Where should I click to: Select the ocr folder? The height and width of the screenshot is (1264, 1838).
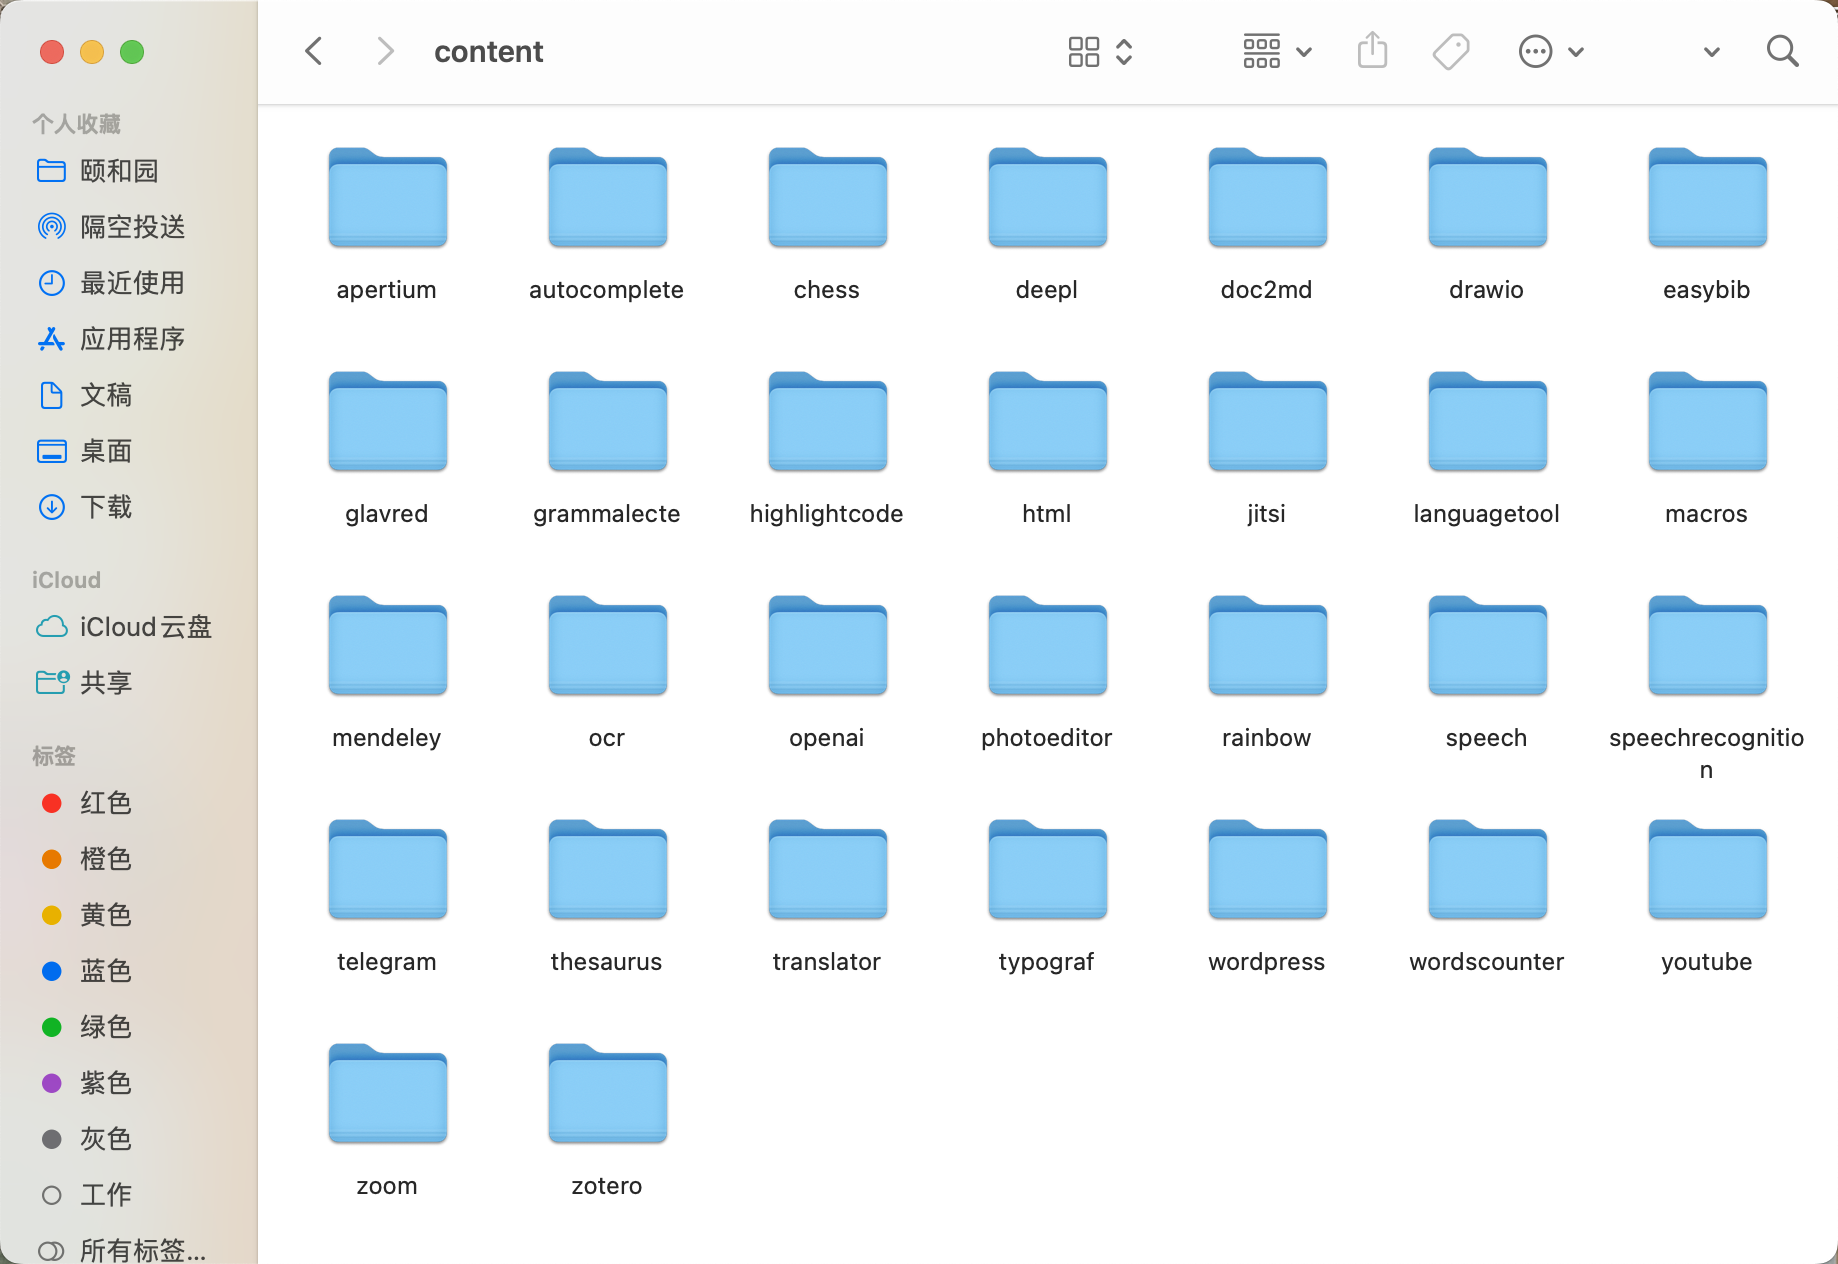click(x=607, y=646)
